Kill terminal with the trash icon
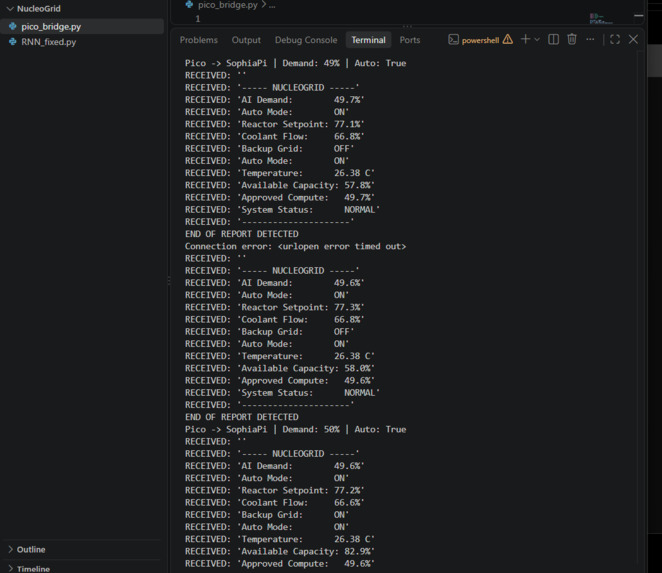The width and height of the screenshot is (662, 573). coord(572,39)
